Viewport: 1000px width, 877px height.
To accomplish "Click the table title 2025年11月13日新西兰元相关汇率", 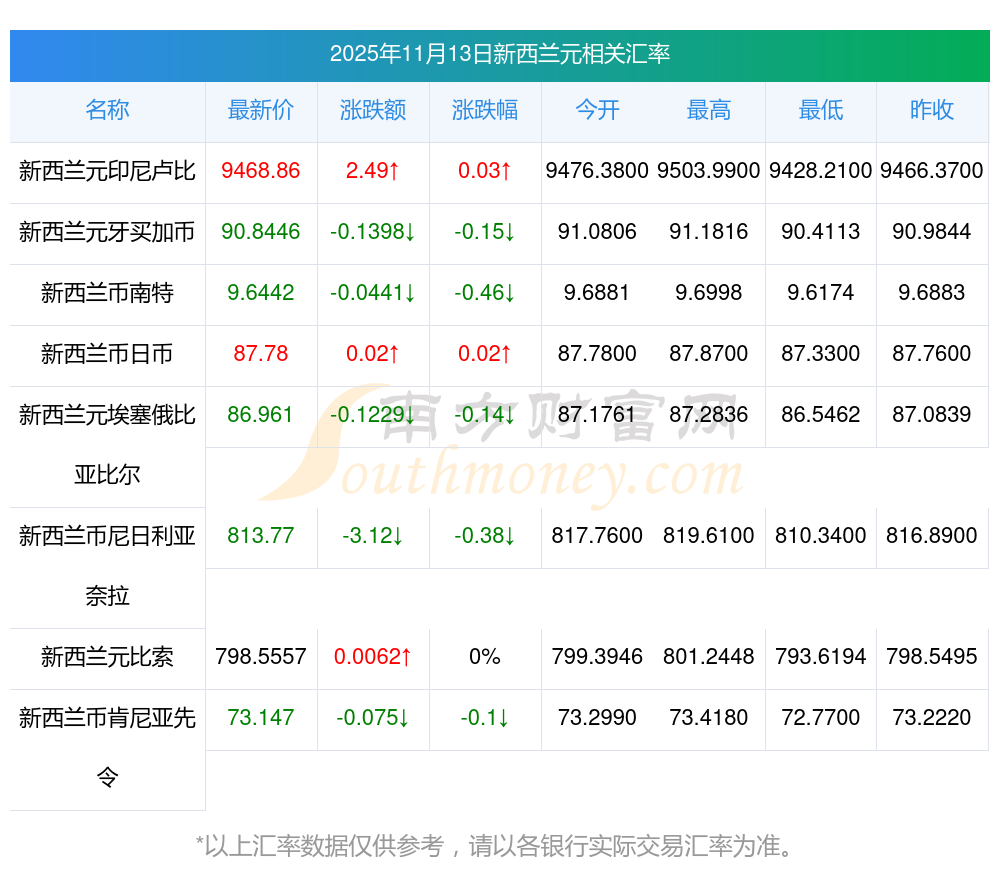I will coord(499,54).
